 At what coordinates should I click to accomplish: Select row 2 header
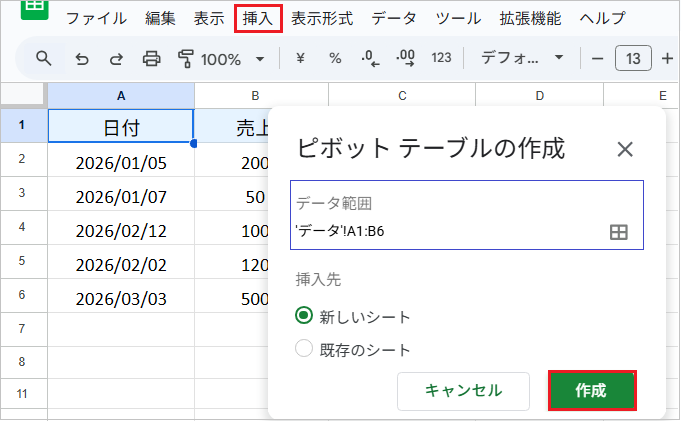22,159
